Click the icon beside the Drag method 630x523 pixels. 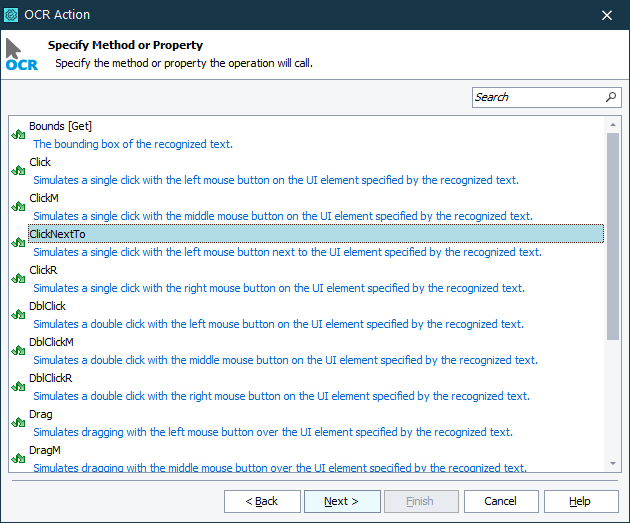[18, 422]
